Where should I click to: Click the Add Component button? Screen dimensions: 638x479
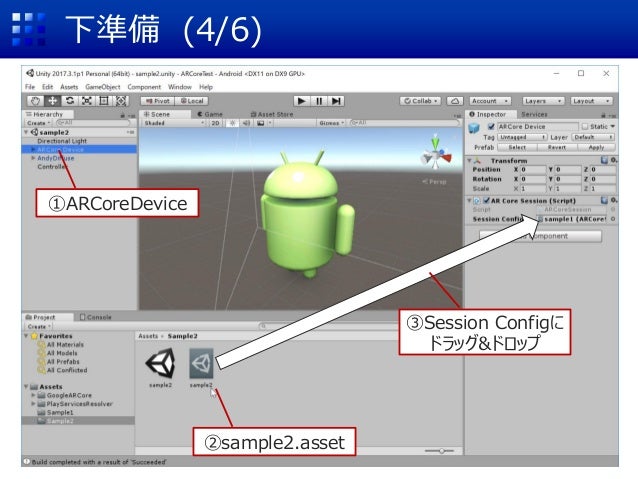coord(540,236)
